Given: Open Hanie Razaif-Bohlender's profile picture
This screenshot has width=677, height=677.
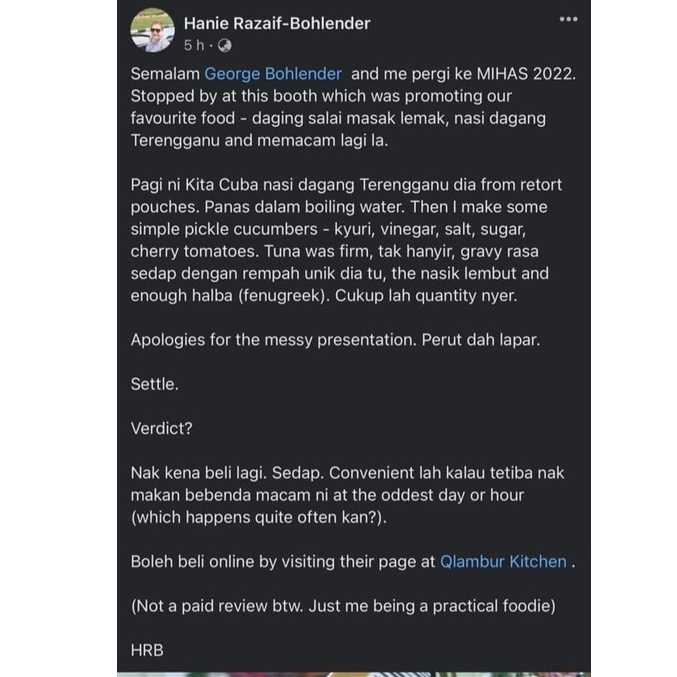Looking at the screenshot, I should (153, 30).
